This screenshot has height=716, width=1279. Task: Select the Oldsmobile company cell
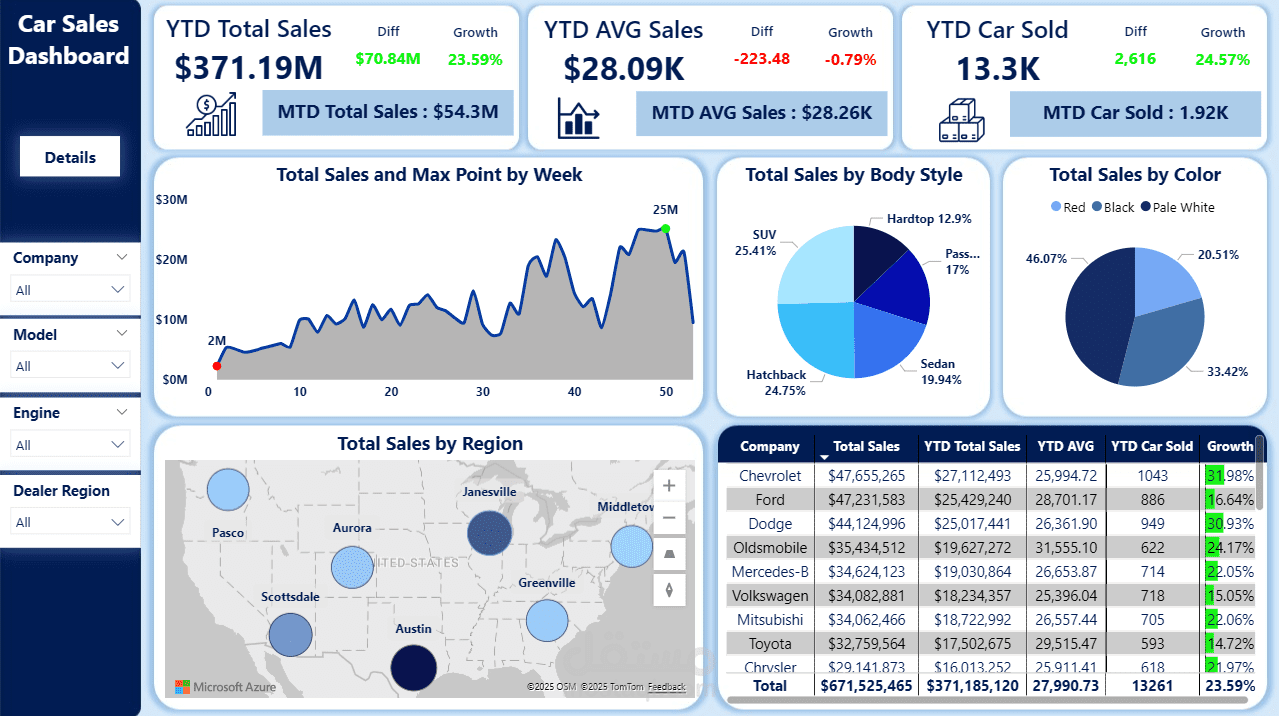[770, 548]
